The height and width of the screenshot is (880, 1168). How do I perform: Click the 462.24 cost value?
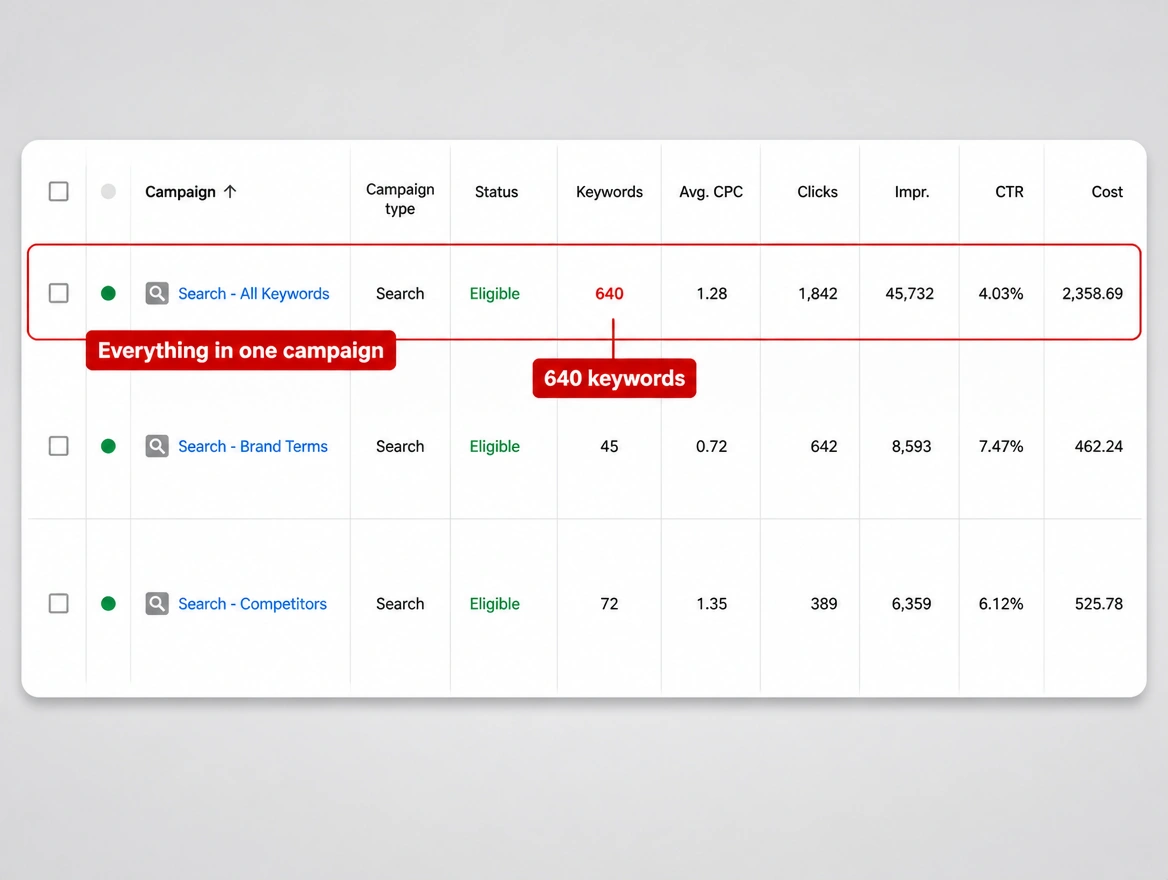(x=1099, y=446)
